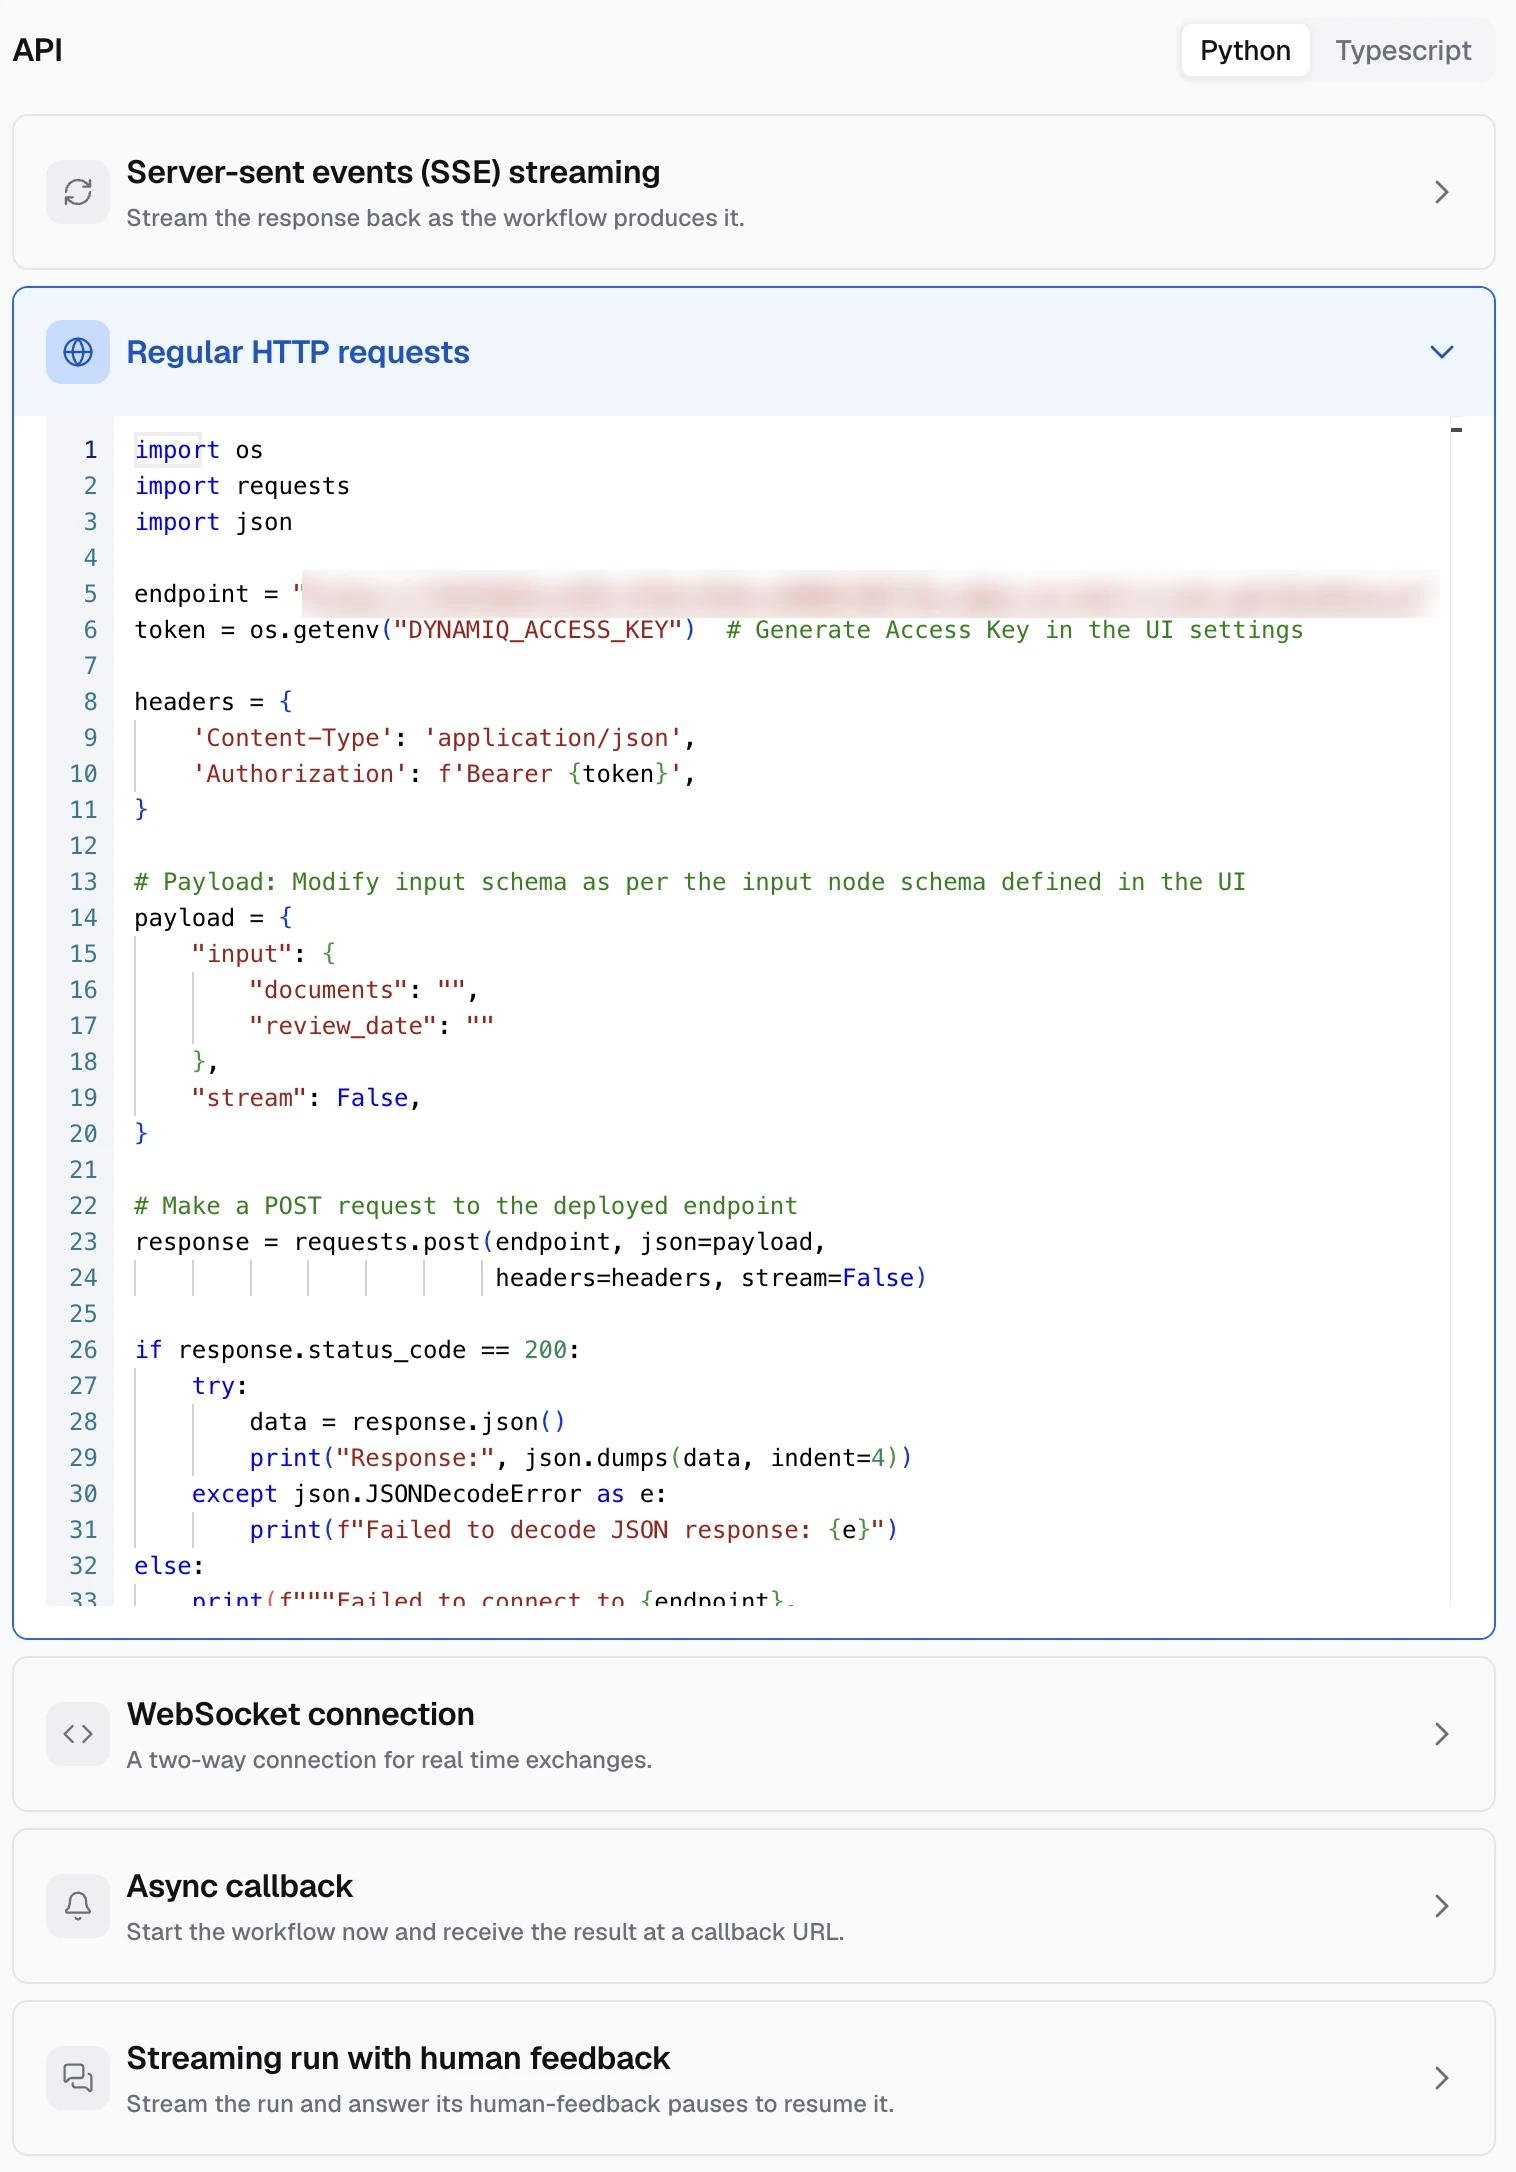Open Streaming run with human feedback title

pos(398,2058)
